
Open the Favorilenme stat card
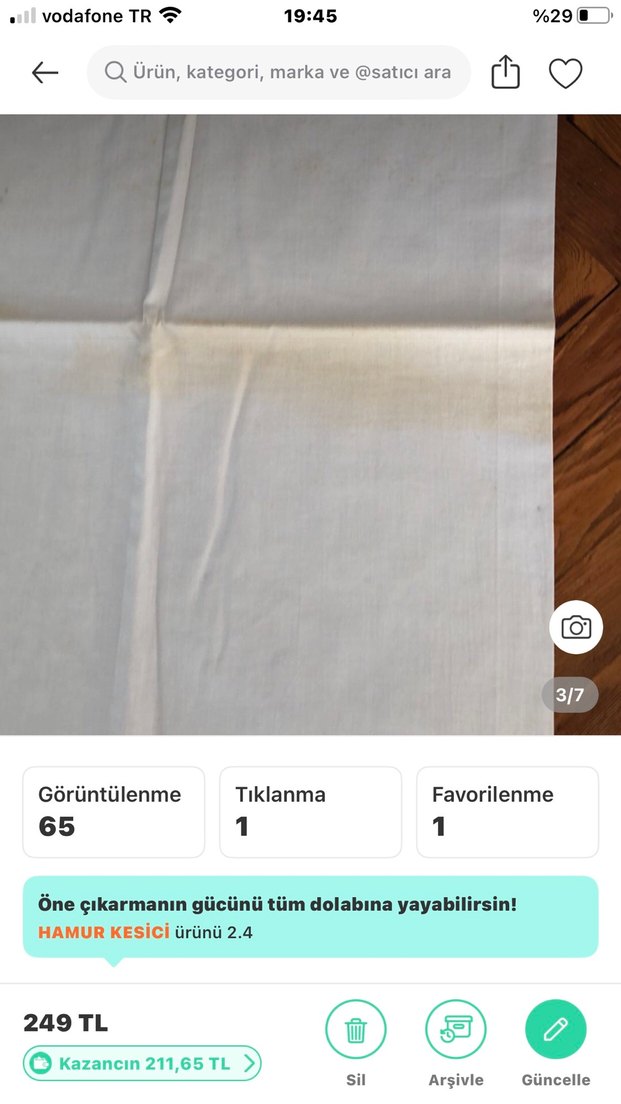[x=508, y=812]
